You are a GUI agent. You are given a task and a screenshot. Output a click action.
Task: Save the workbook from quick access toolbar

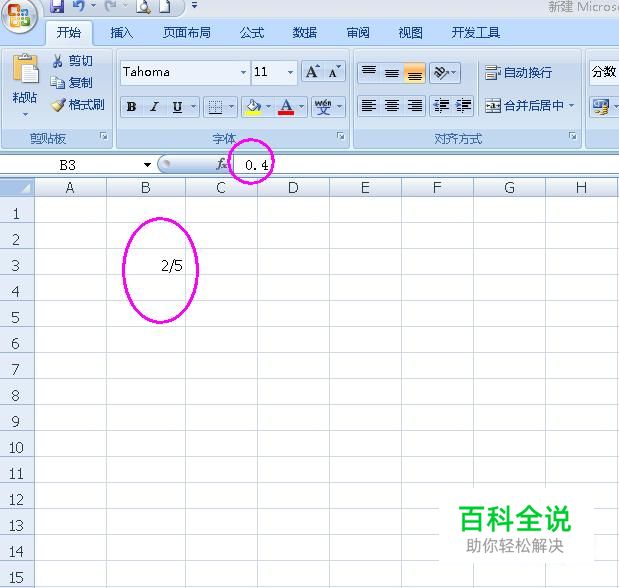57,6
